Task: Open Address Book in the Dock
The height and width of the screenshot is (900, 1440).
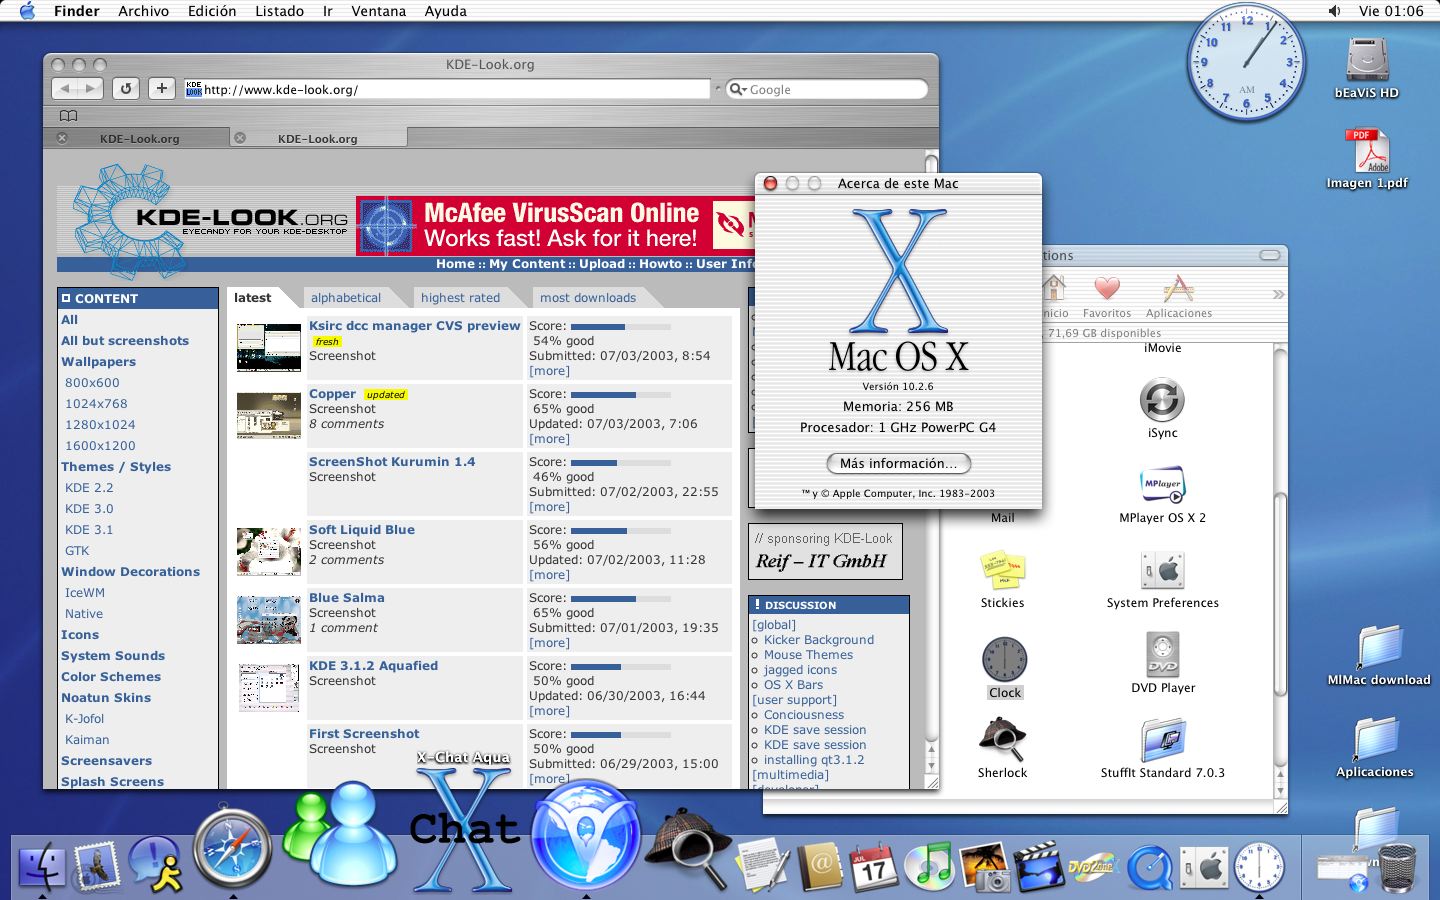Action: tap(820, 866)
